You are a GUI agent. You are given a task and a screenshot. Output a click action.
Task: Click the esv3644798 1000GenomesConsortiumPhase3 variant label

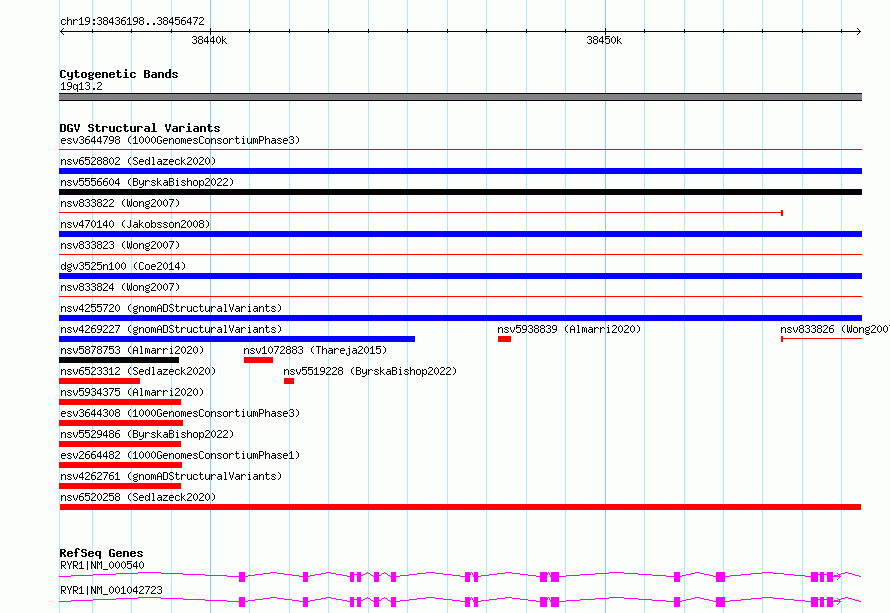coord(180,140)
